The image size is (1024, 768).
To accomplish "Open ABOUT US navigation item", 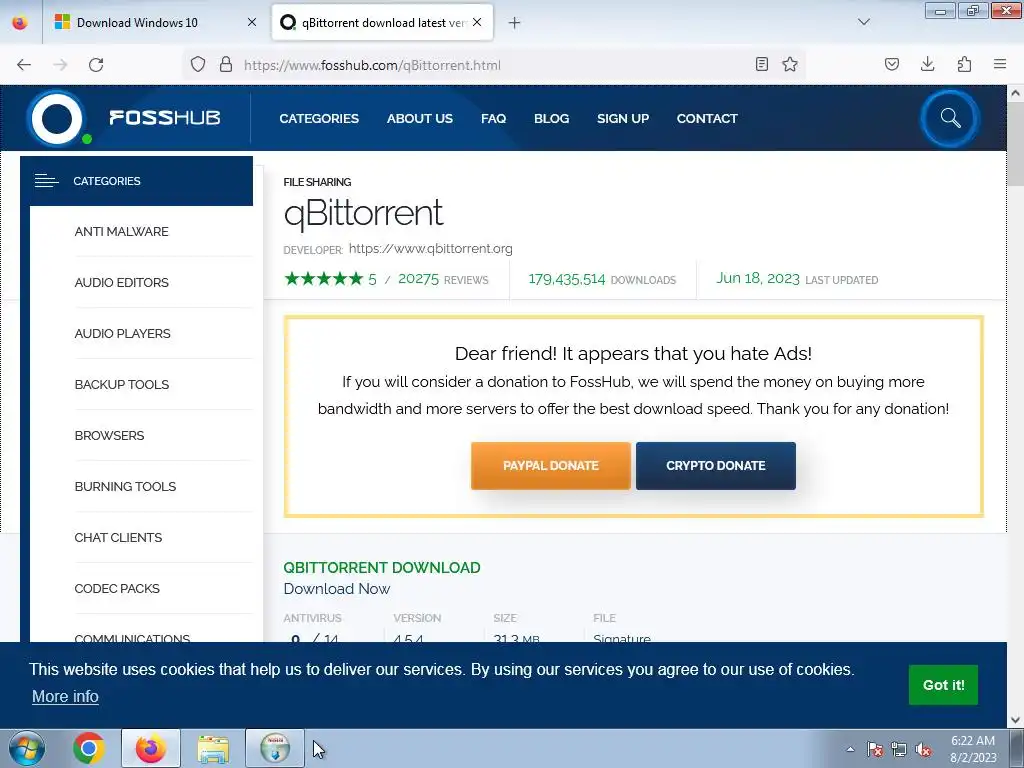I will pyautogui.click(x=419, y=118).
